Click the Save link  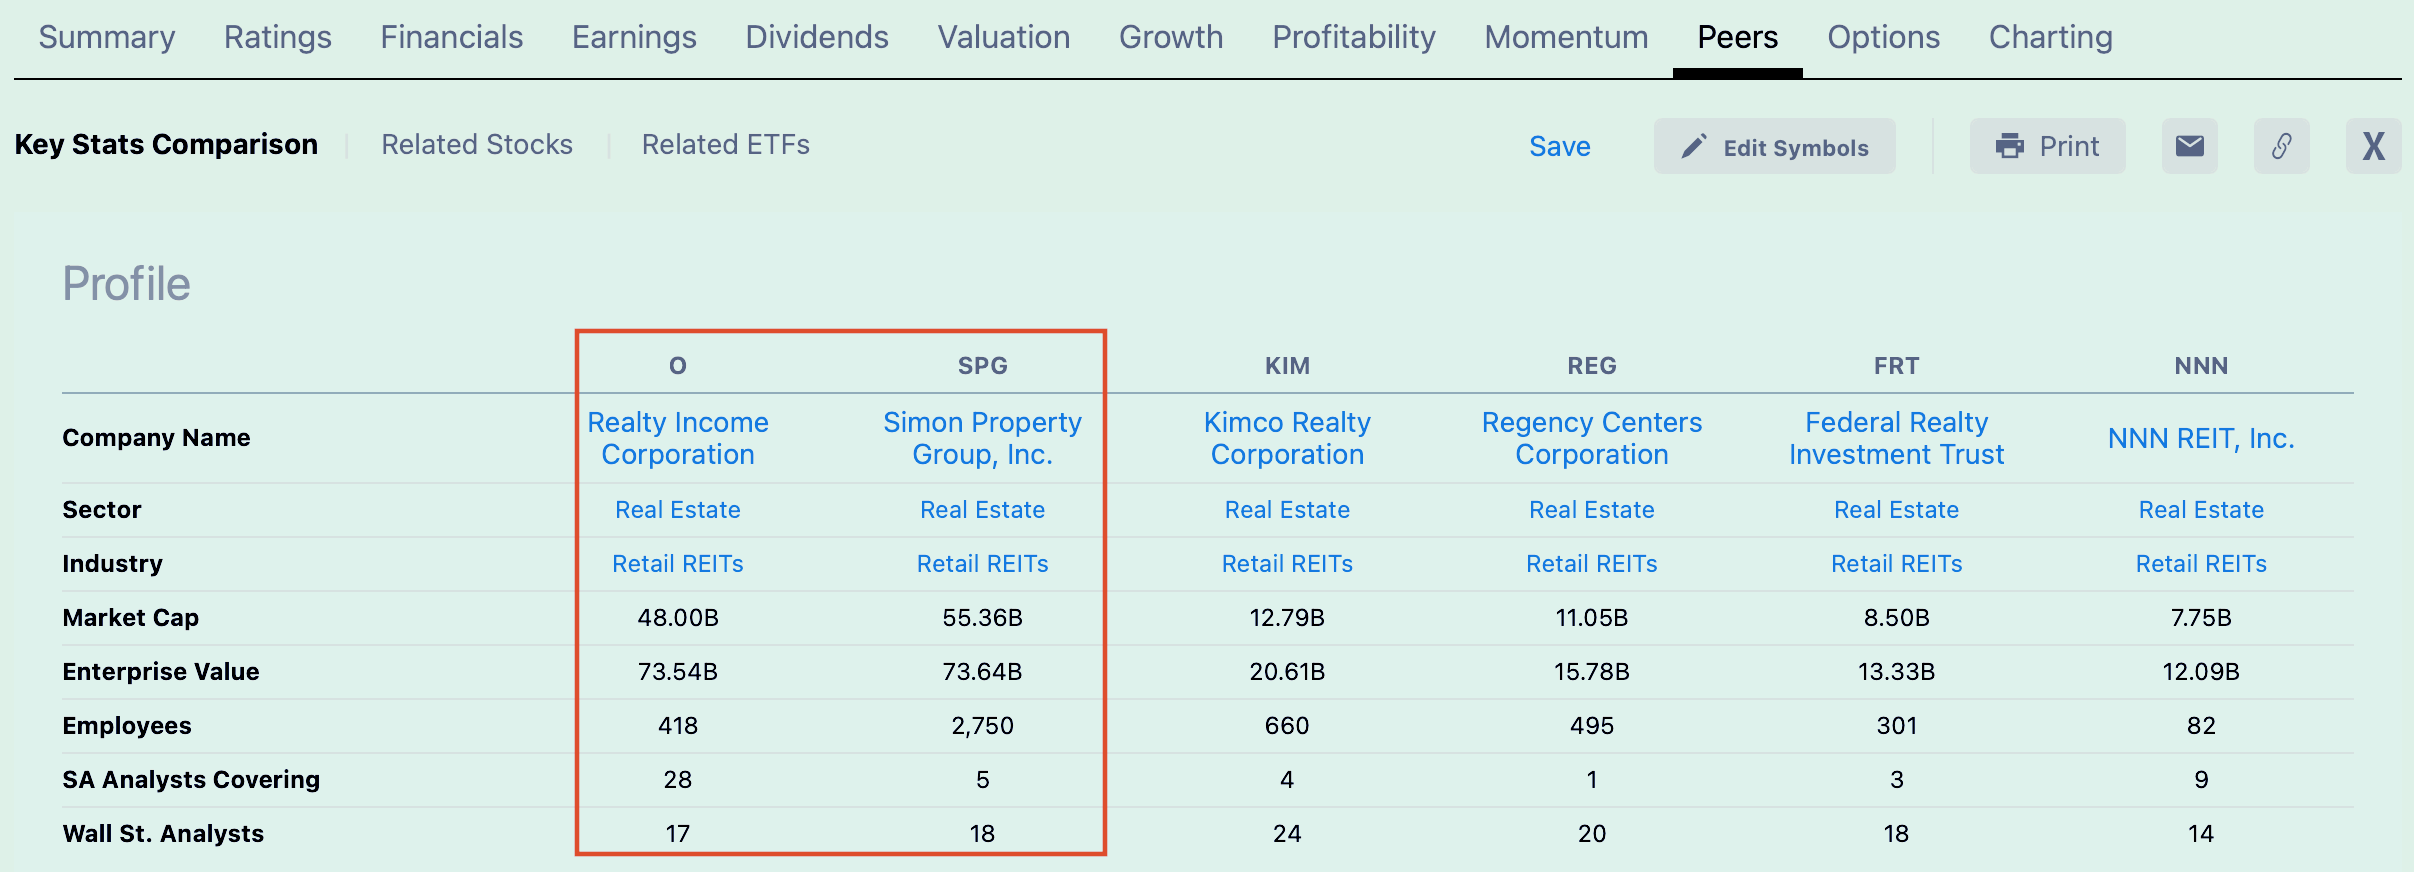[1559, 146]
